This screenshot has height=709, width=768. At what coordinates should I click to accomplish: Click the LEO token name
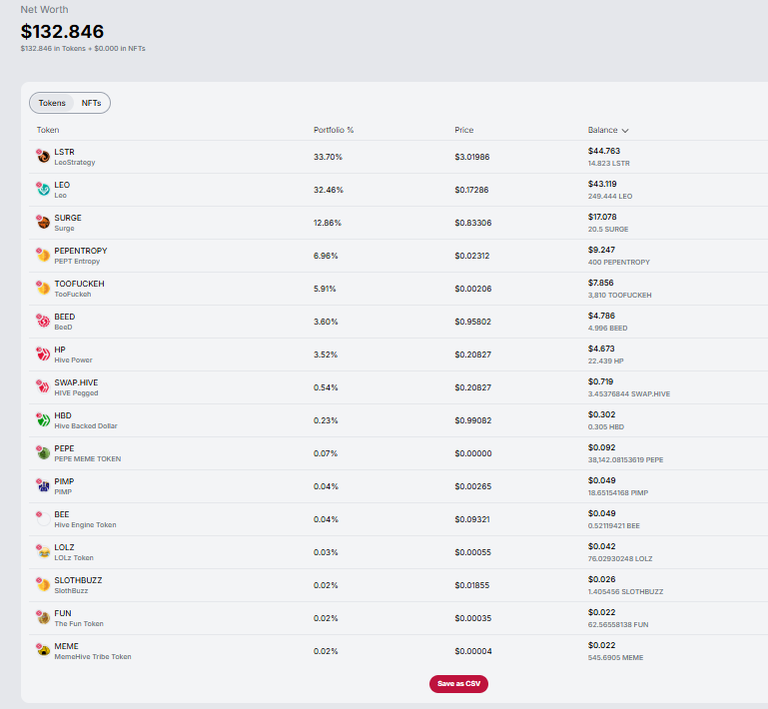tap(62, 185)
